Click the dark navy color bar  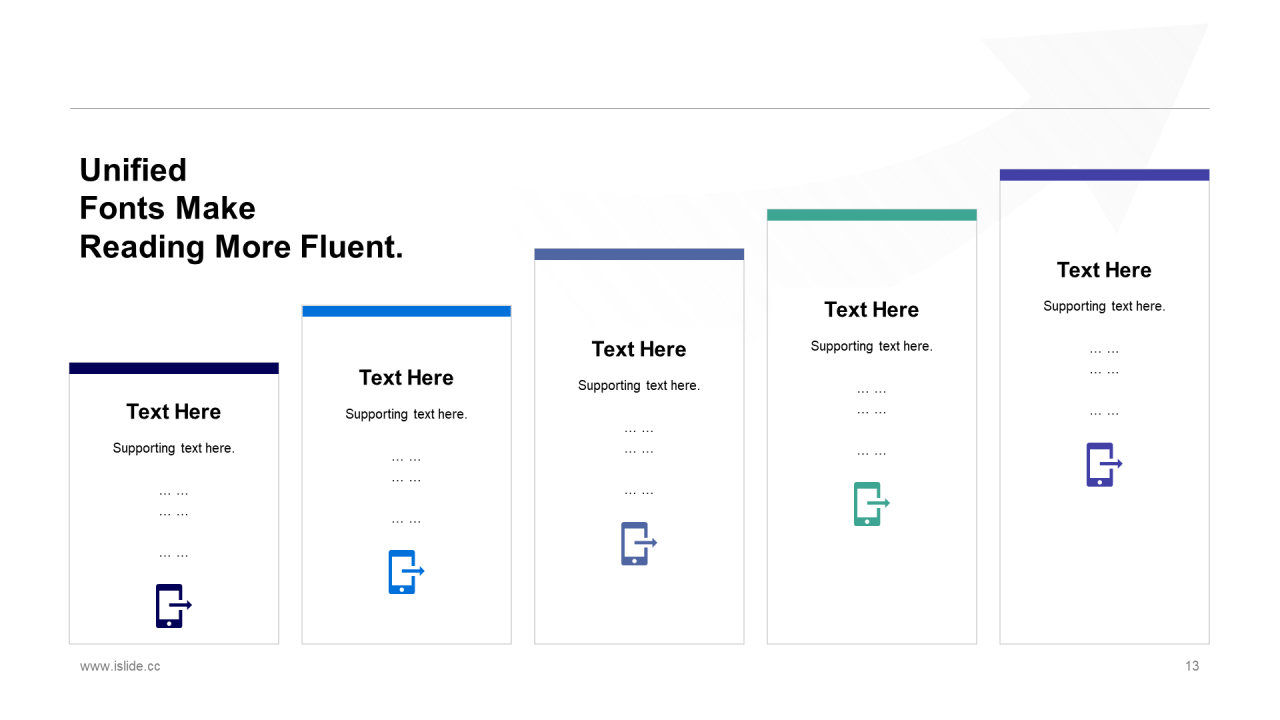(x=174, y=368)
